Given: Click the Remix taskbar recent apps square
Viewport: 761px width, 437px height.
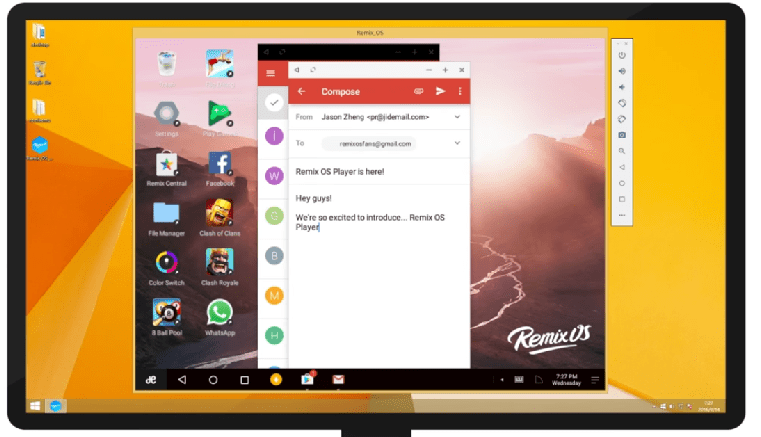Looking at the screenshot, I should 245,380.
